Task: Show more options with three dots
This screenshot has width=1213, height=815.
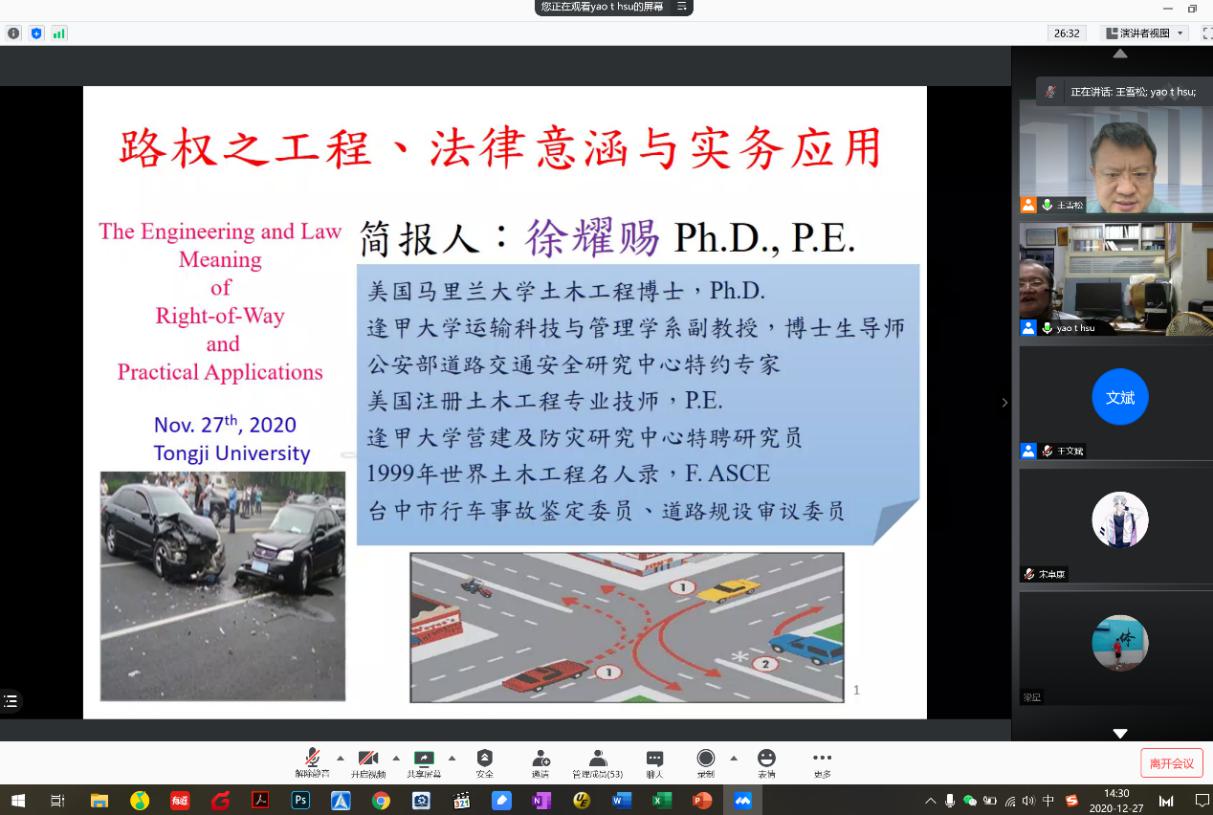Action: [822, 760]
